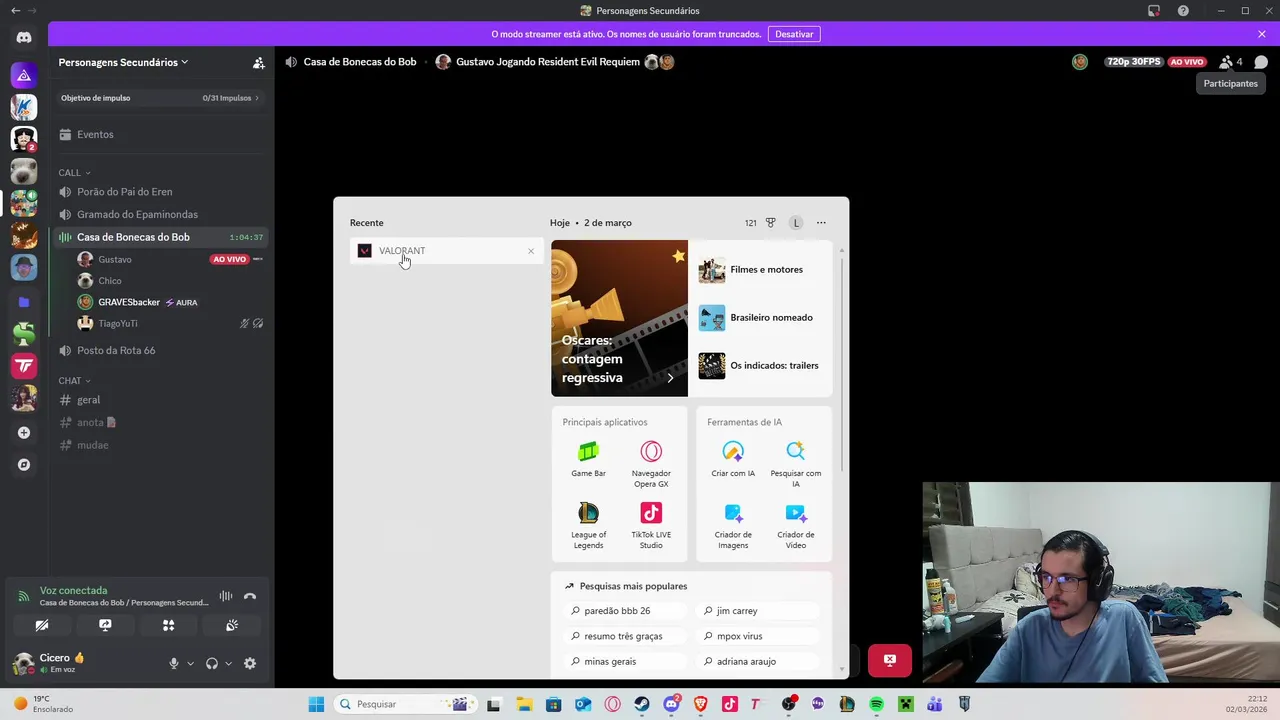Viewport: 1280px width, 720px height.
Task: Open Criar com IA tool
Action: point(733,459)
